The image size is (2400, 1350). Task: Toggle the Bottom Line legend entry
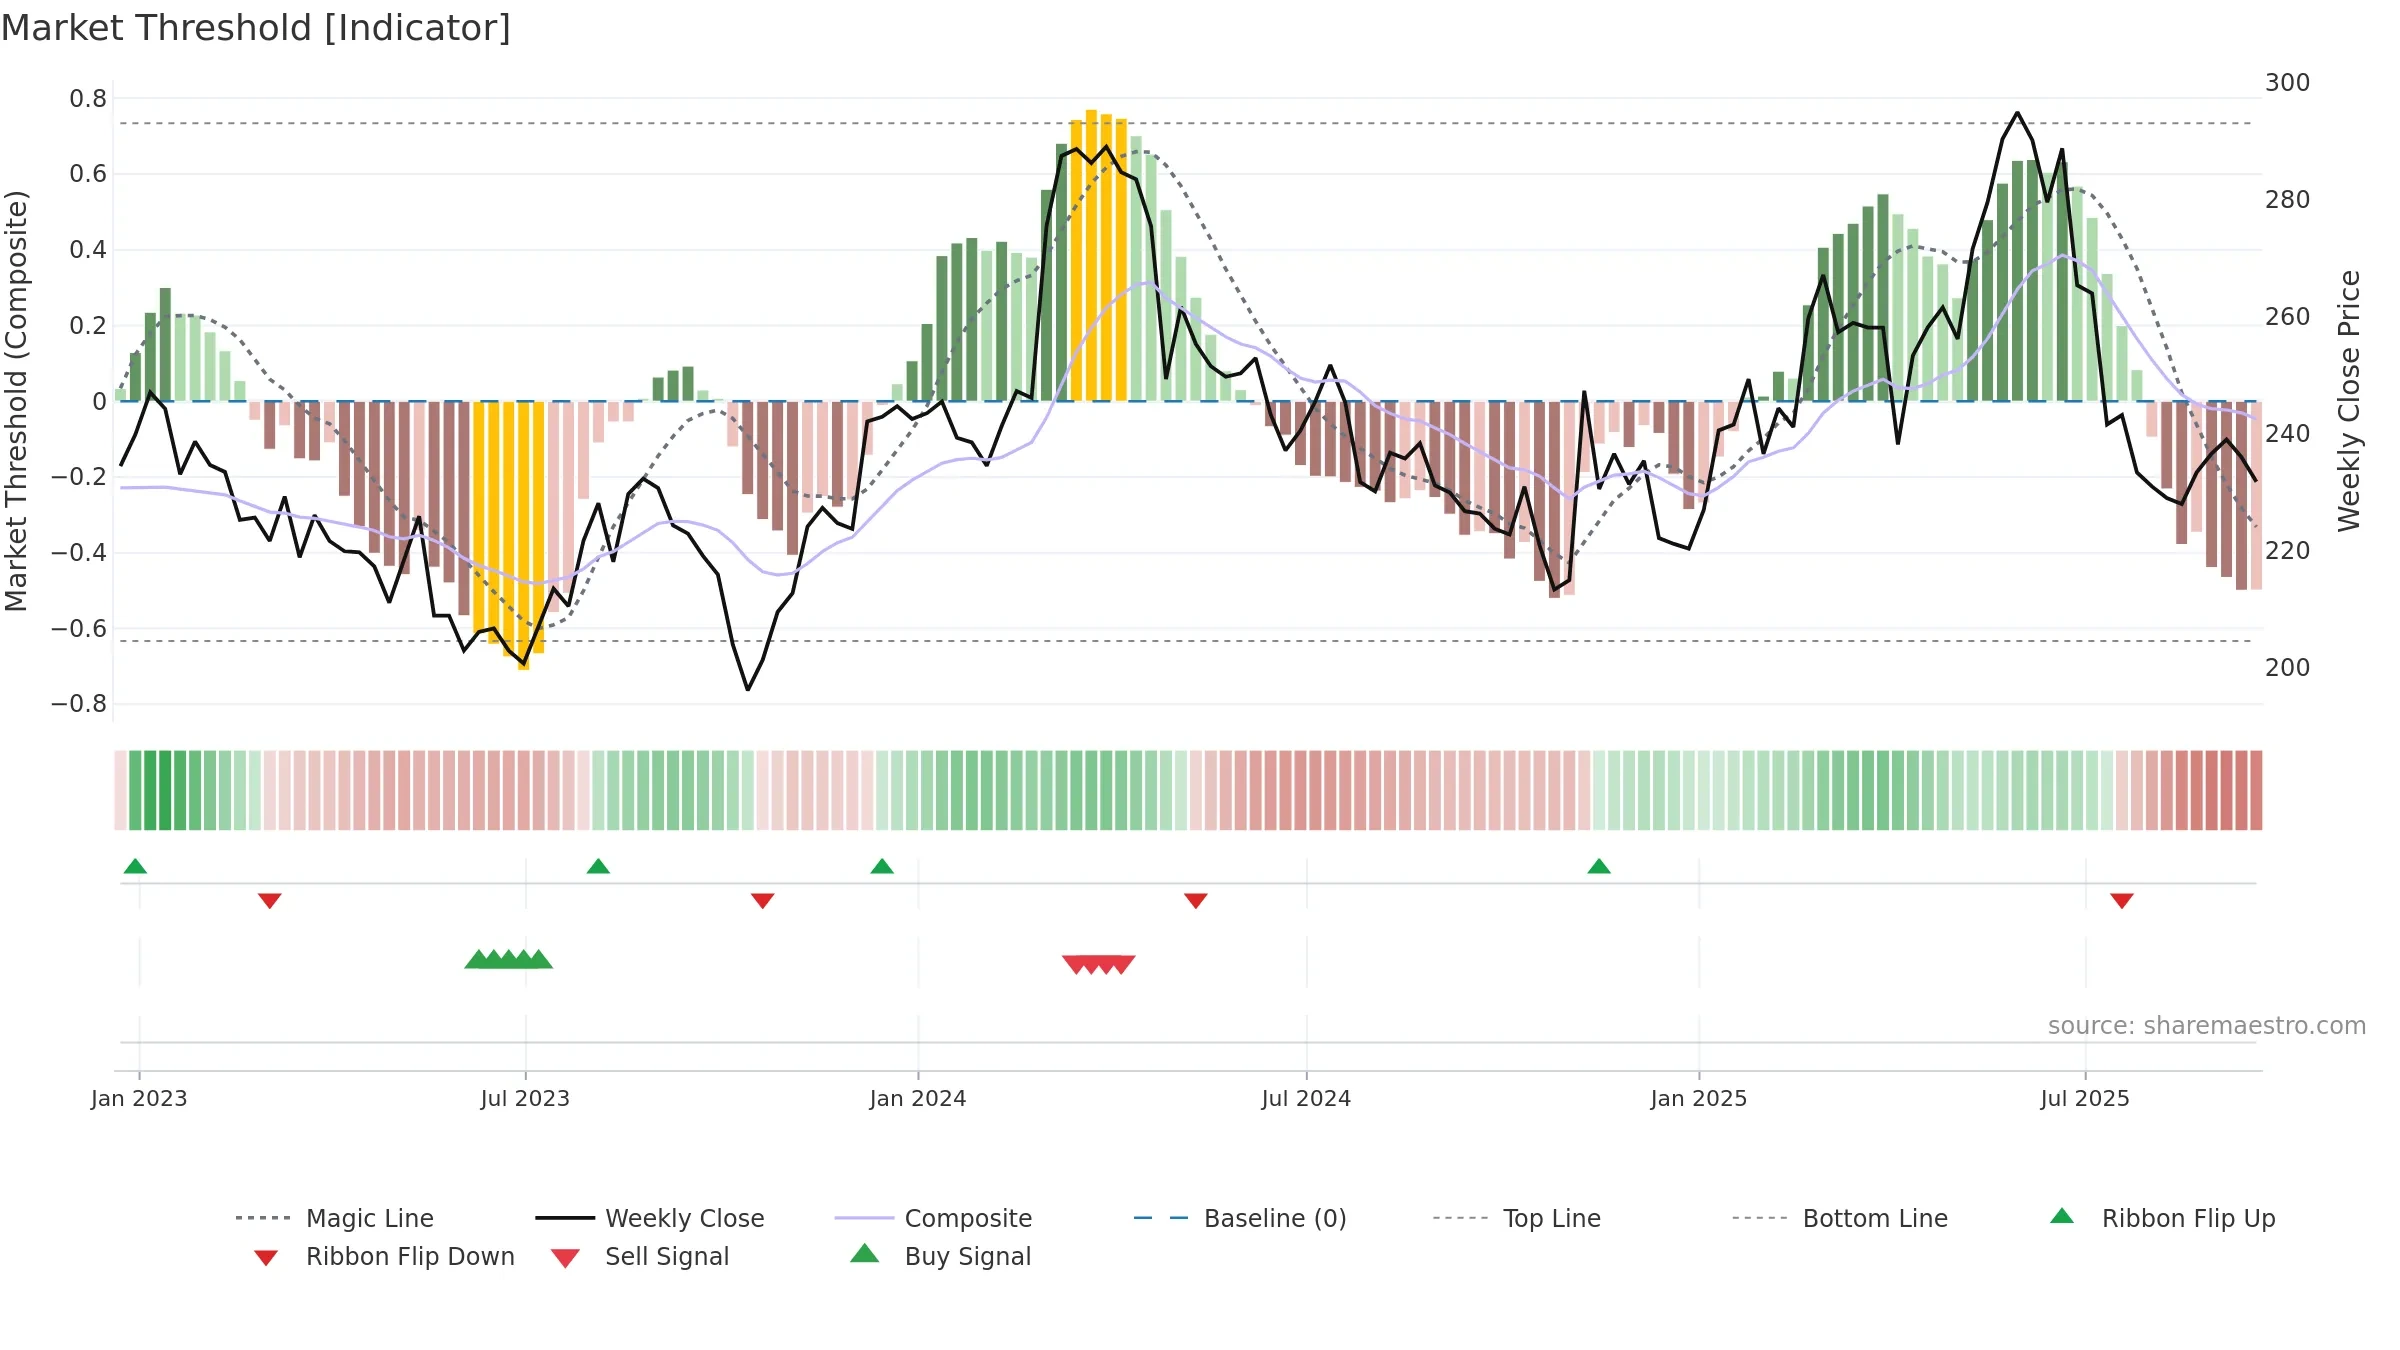1841,1218
